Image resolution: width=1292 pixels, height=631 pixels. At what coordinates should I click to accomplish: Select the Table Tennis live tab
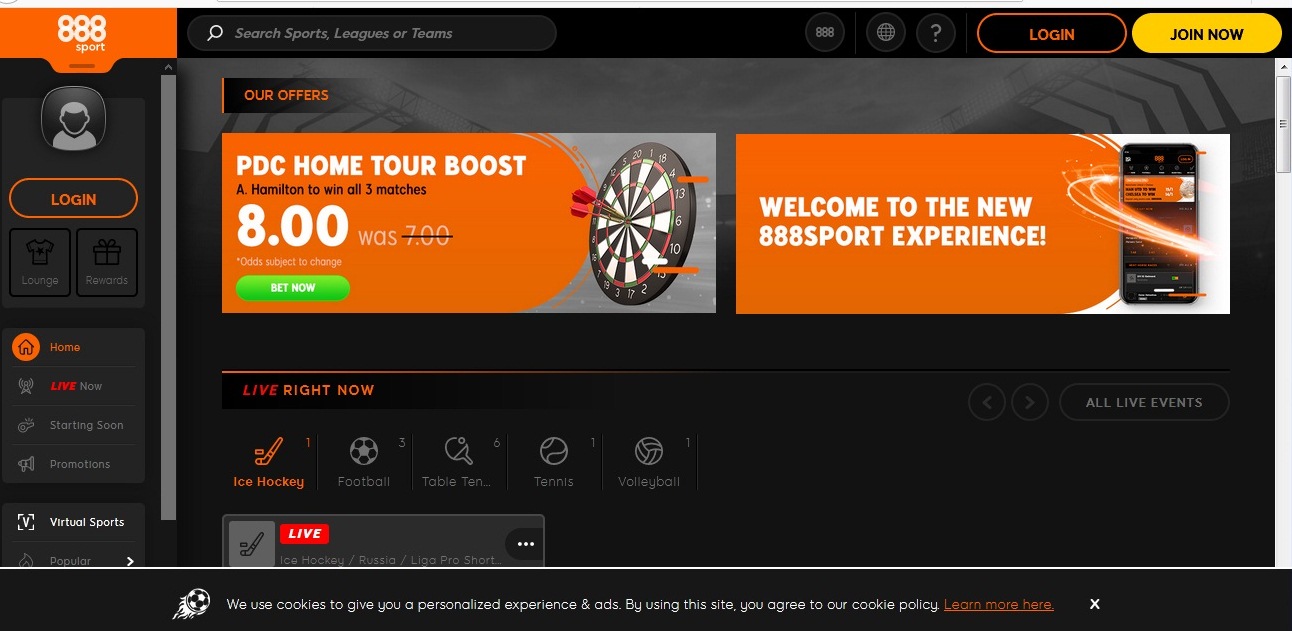458,462
